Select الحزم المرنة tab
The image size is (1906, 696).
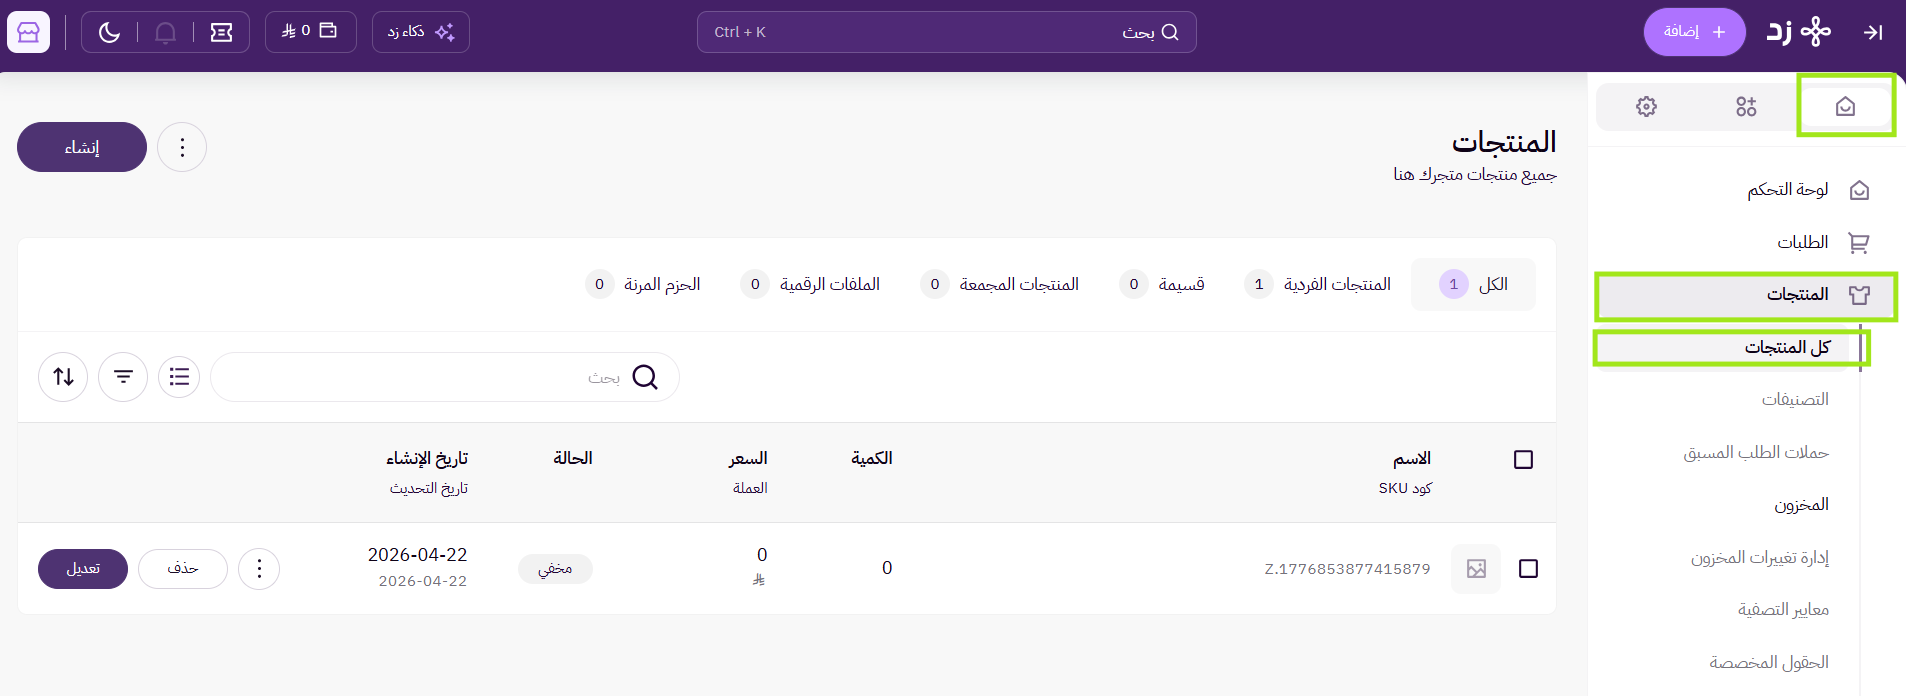click(643, 284)
